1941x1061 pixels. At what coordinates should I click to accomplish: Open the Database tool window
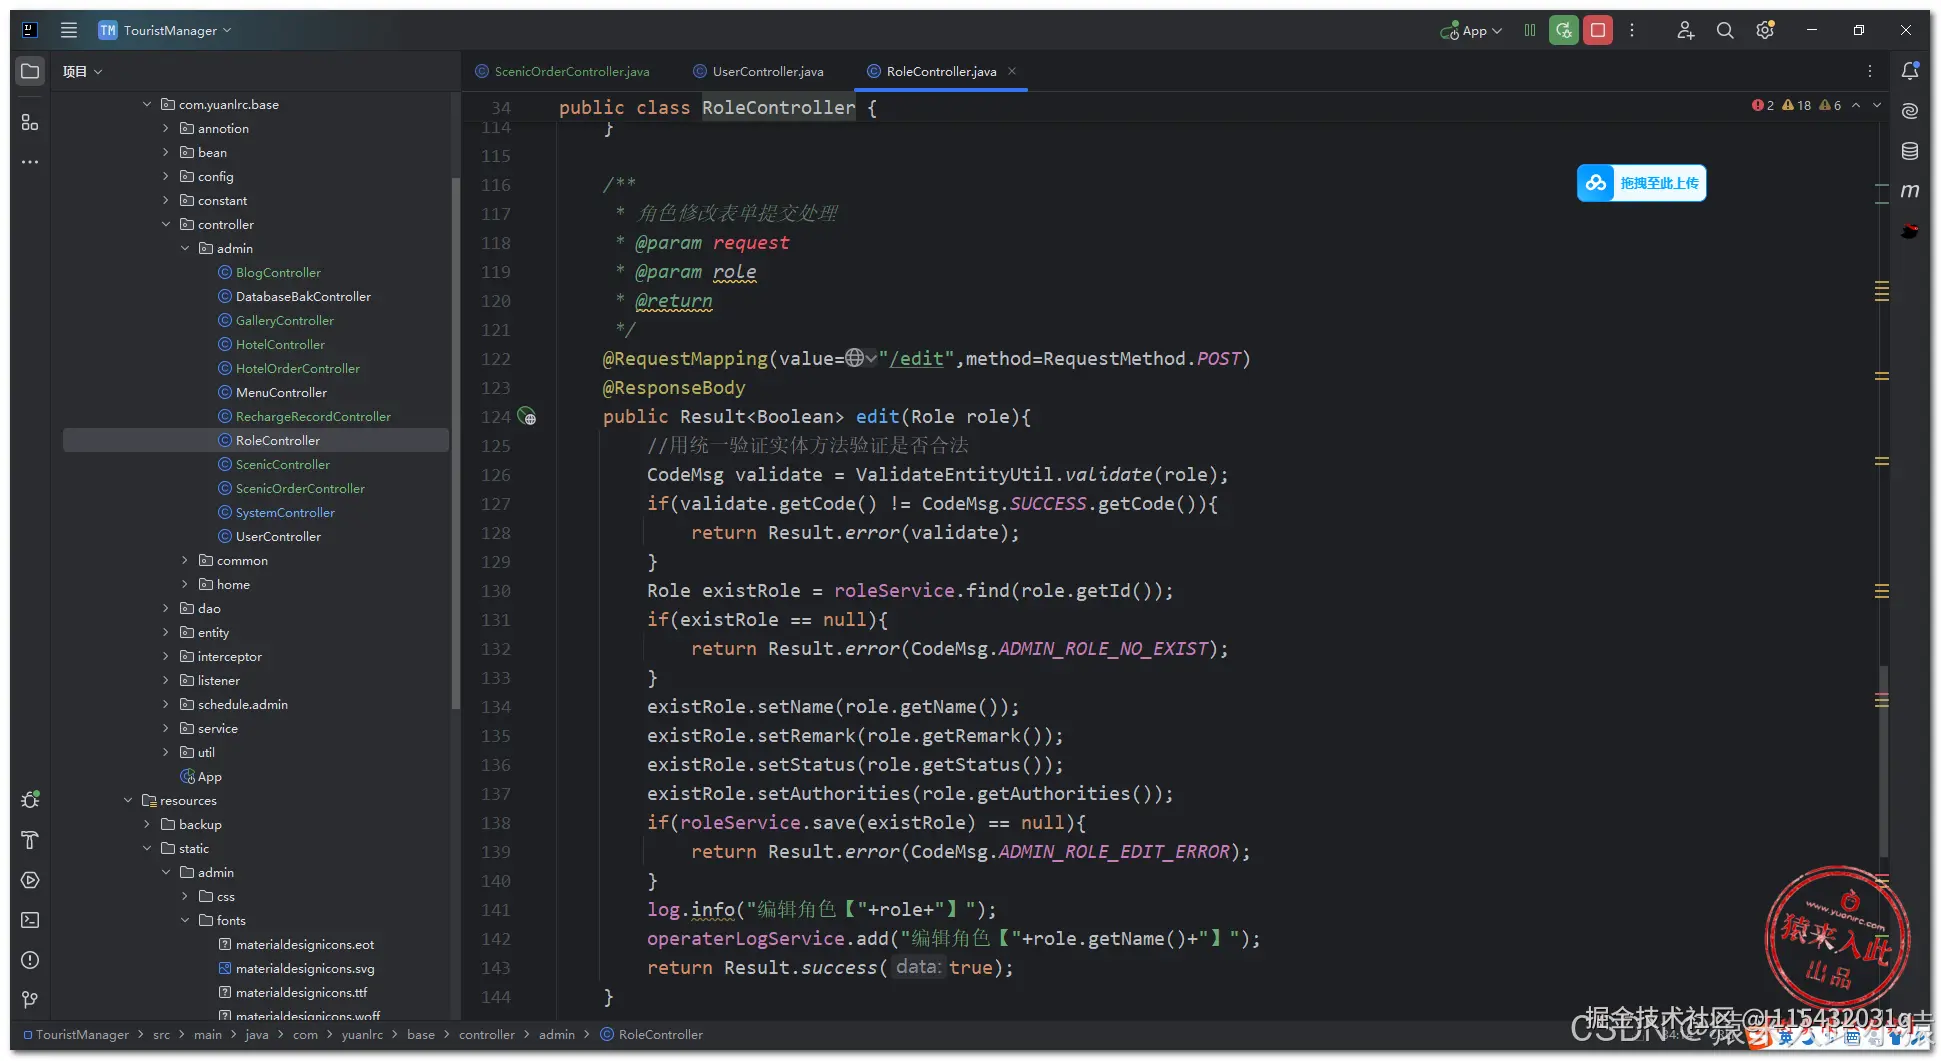coord(1910,151)
